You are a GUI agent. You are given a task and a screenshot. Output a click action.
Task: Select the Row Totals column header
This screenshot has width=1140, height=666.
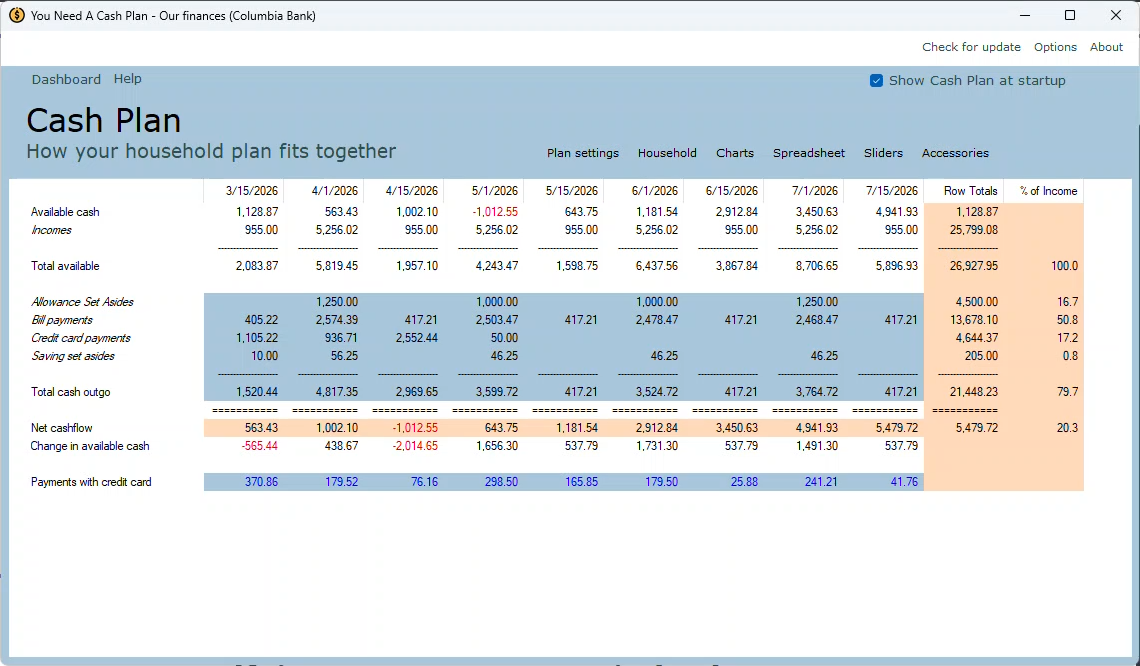tap(970, 191)
